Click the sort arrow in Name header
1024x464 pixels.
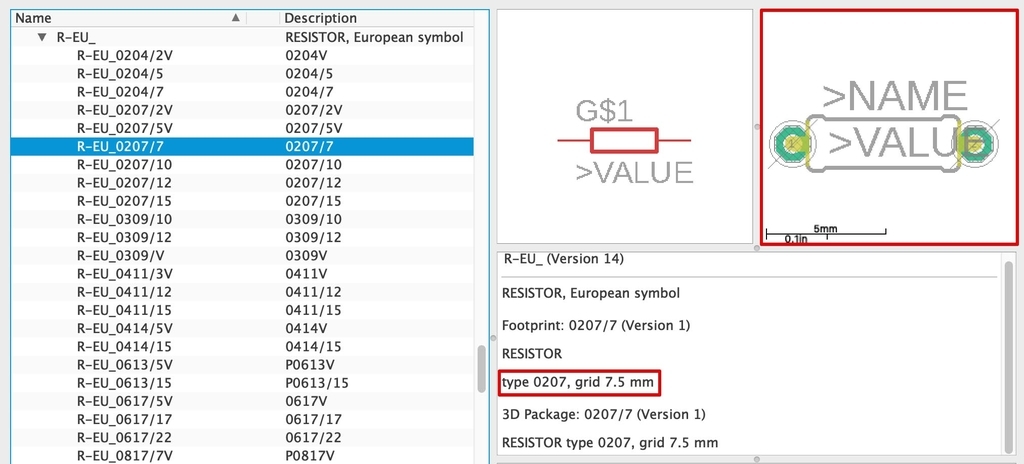click(x=236, y=18)
